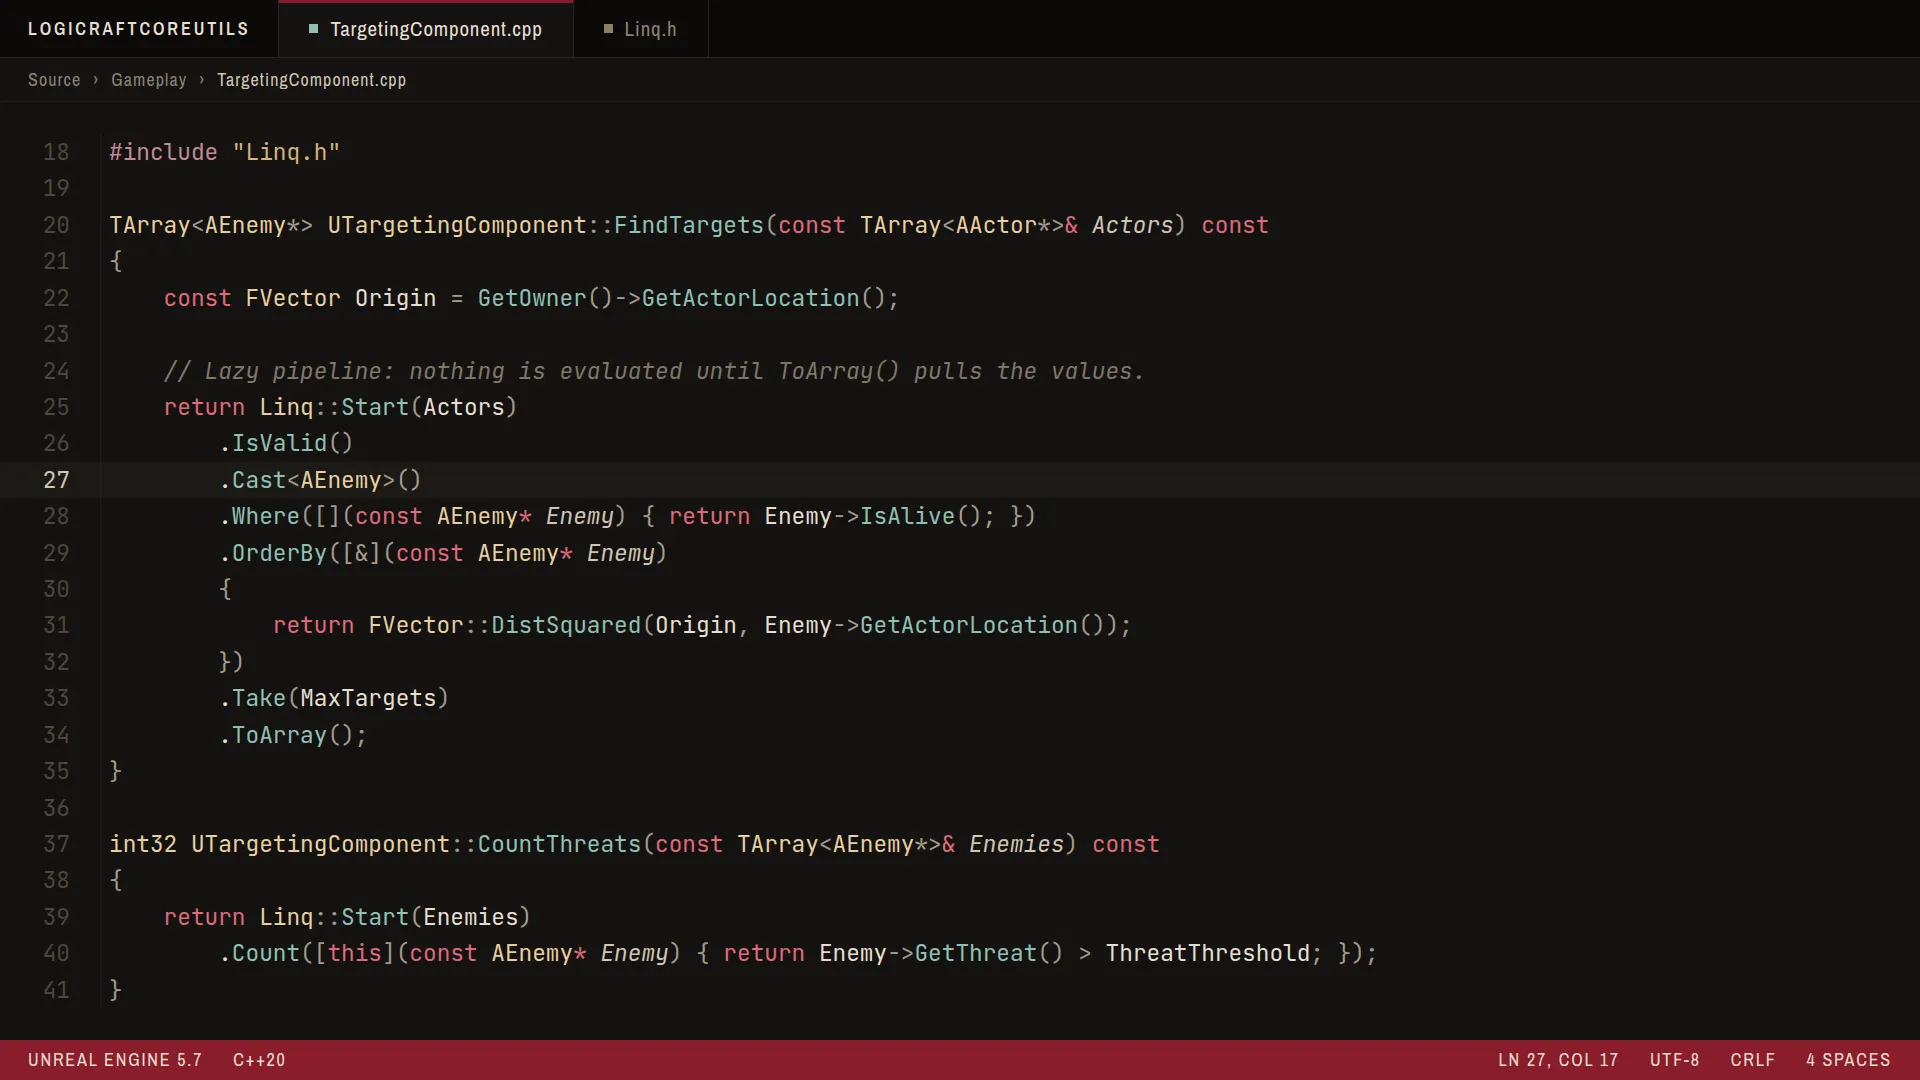This screenshot has height=1080, width=1920.
Task: Click the breadcrumb chevron after Gameplay
Action: [x=202, y=80]
